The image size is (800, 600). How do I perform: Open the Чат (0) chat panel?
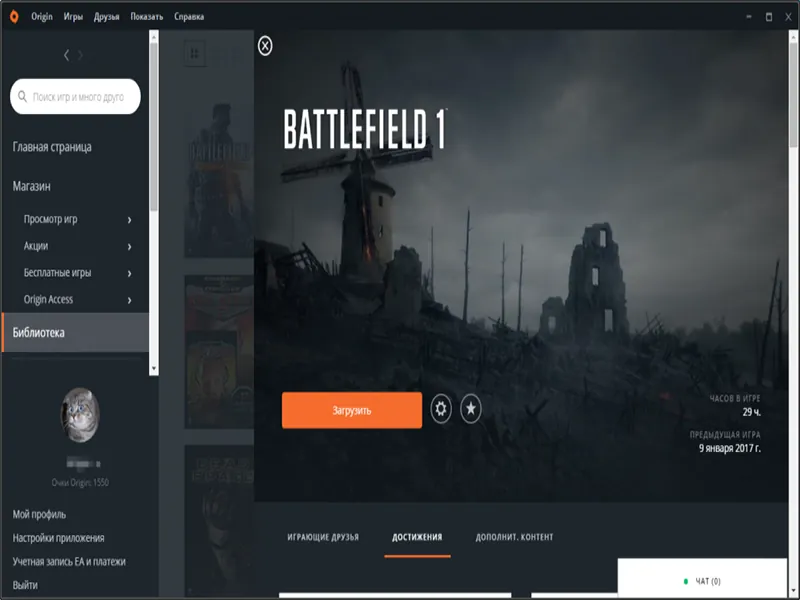point(708,581)
